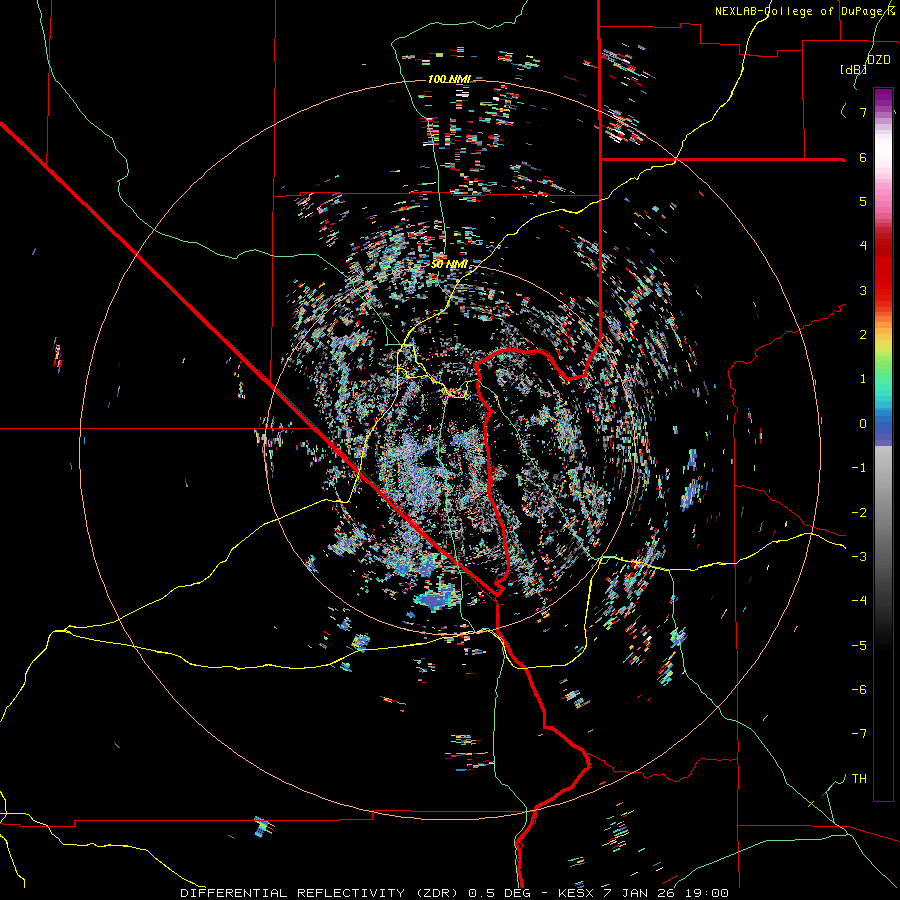Click the 3 value on the color scale
This screenshot has height=900, width=900.
[x=863, y=290]
